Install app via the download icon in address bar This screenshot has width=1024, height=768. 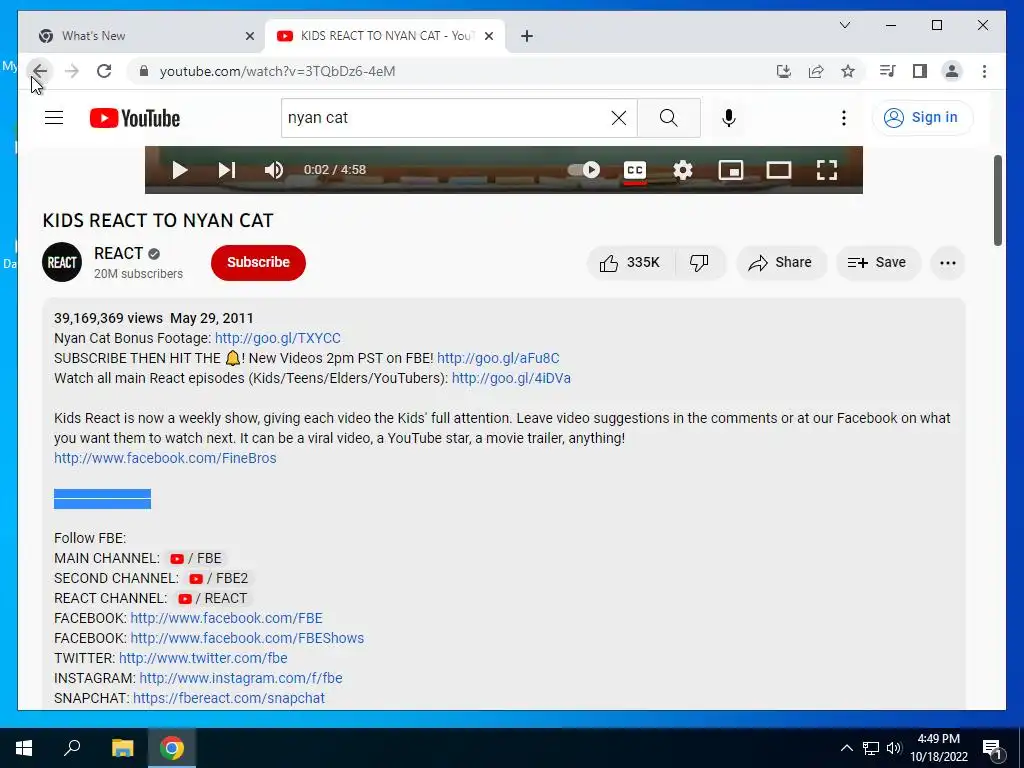pyautogui.click(x=784, y=71)
